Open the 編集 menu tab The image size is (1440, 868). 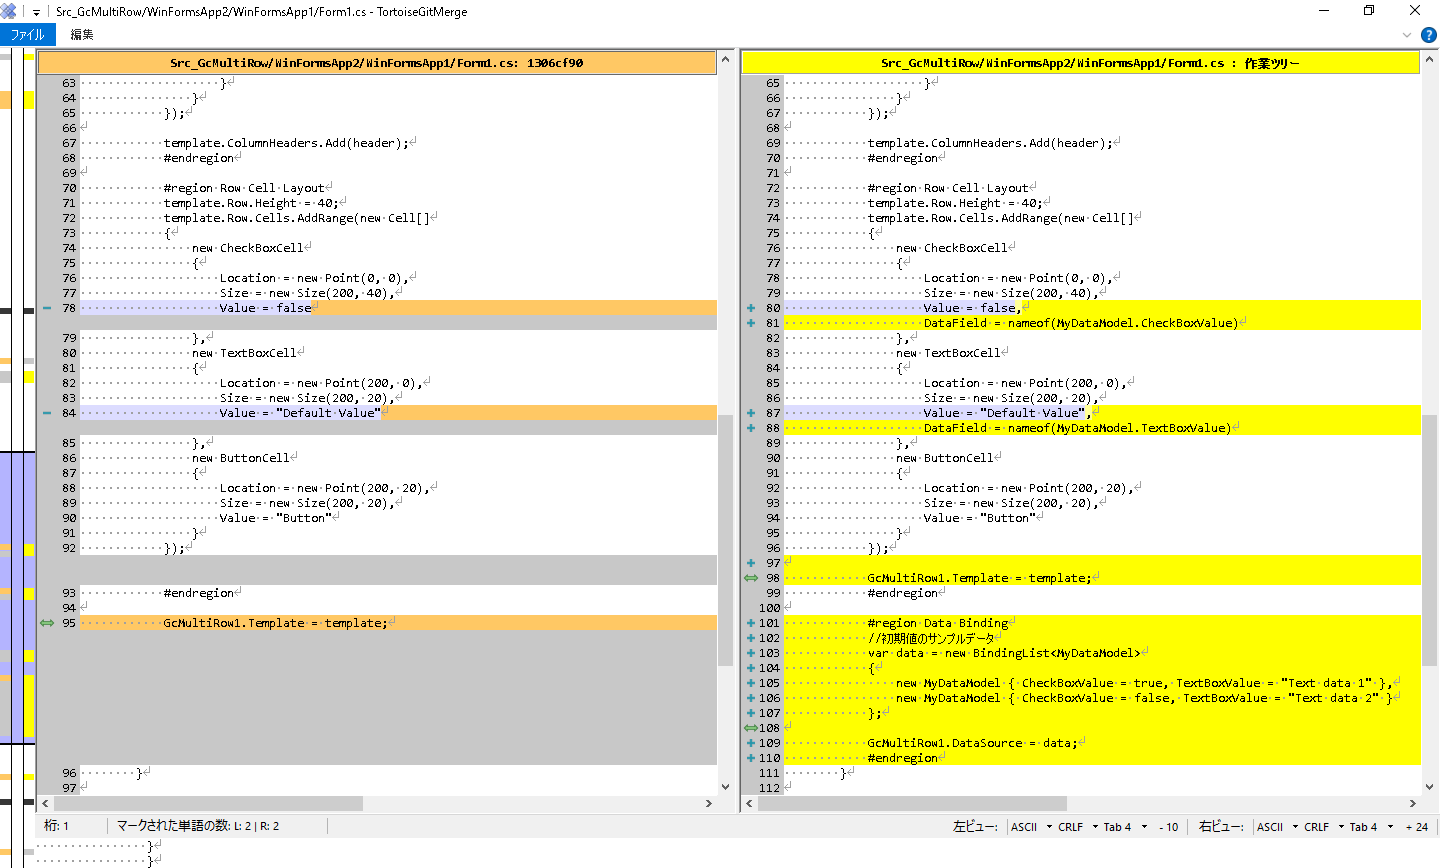tap(82, 35)
